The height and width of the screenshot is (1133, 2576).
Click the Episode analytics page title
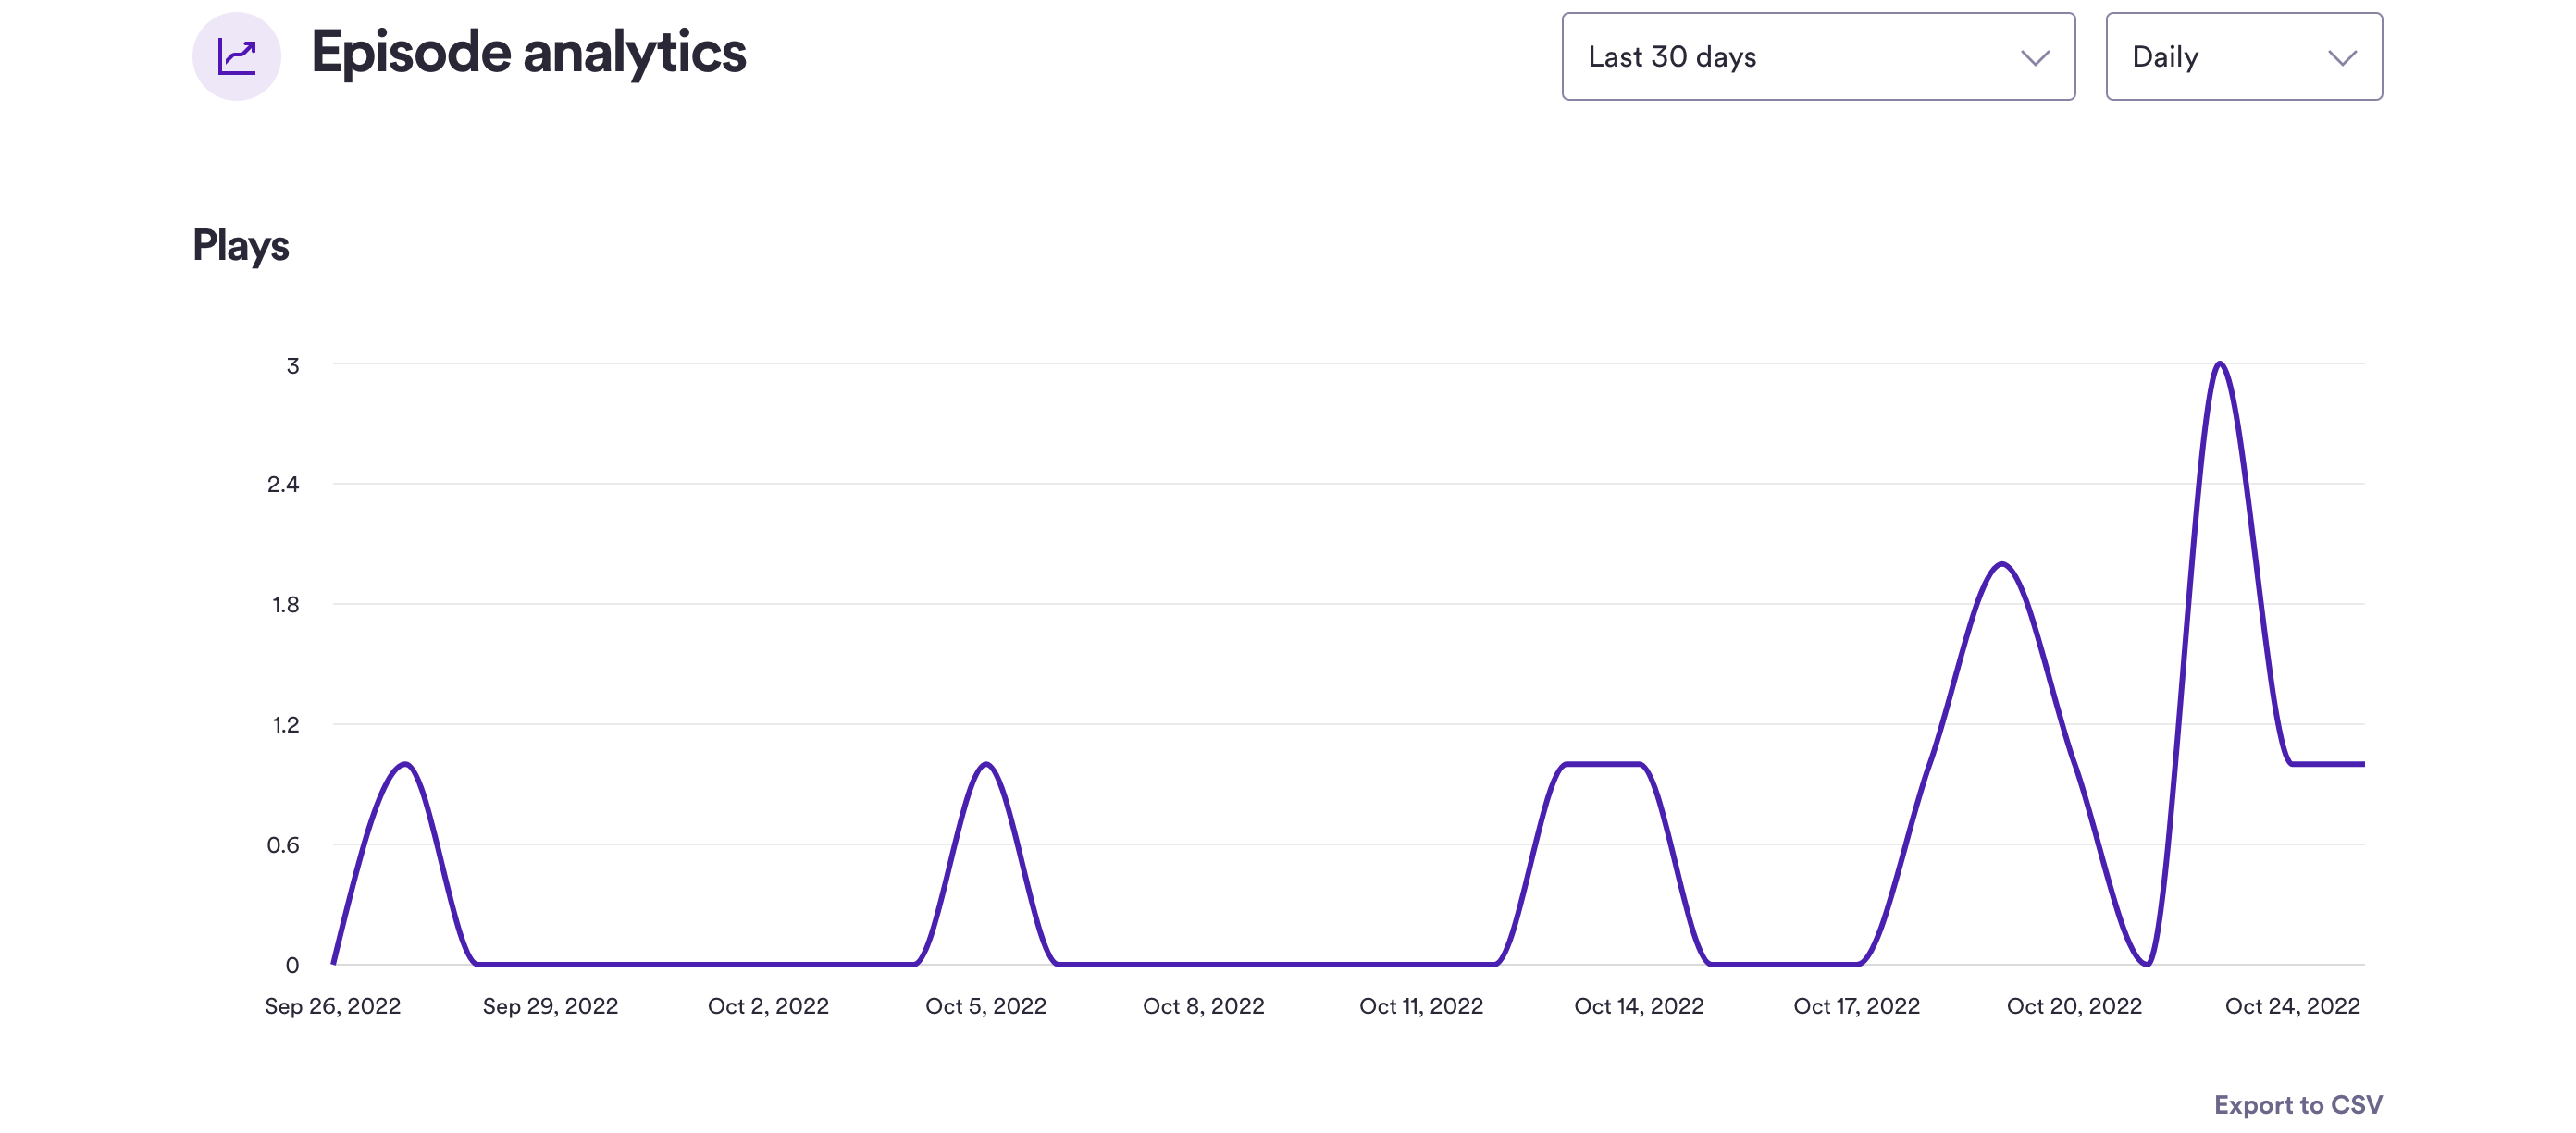click(x=528, y=53)
